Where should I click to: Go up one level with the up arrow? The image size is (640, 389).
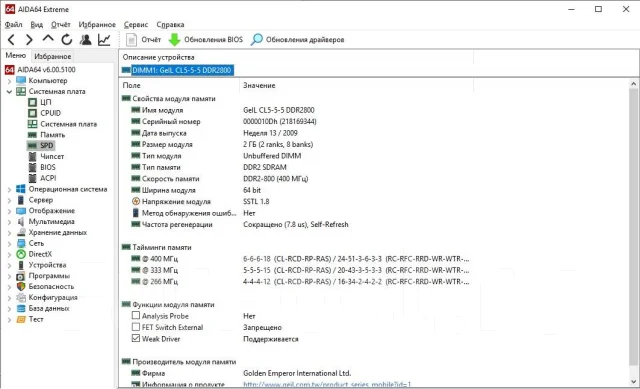tap(48, 39)
